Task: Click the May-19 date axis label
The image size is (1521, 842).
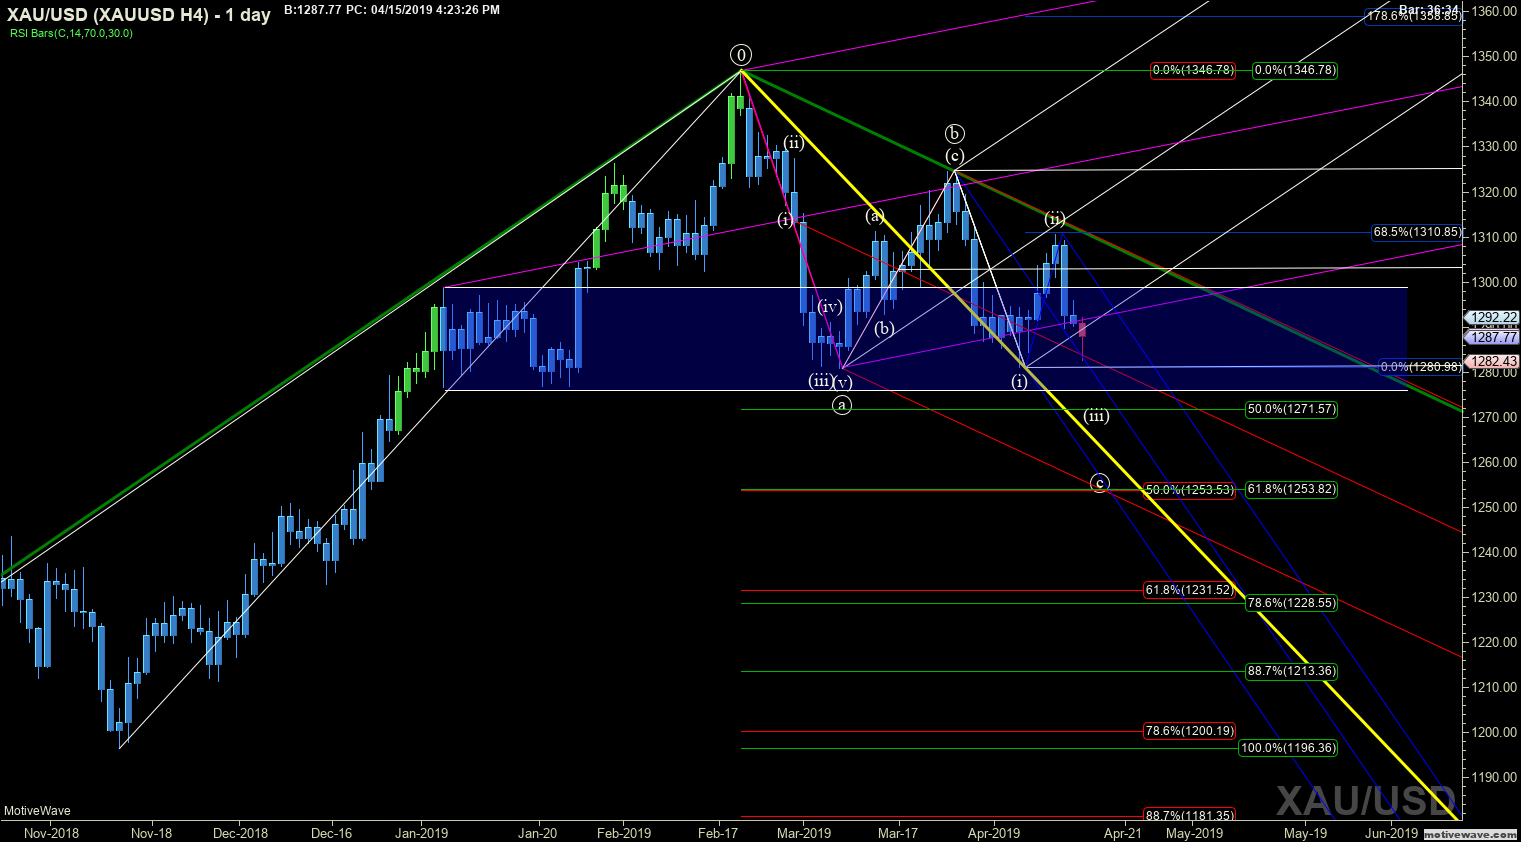Action: point(1305,833)
